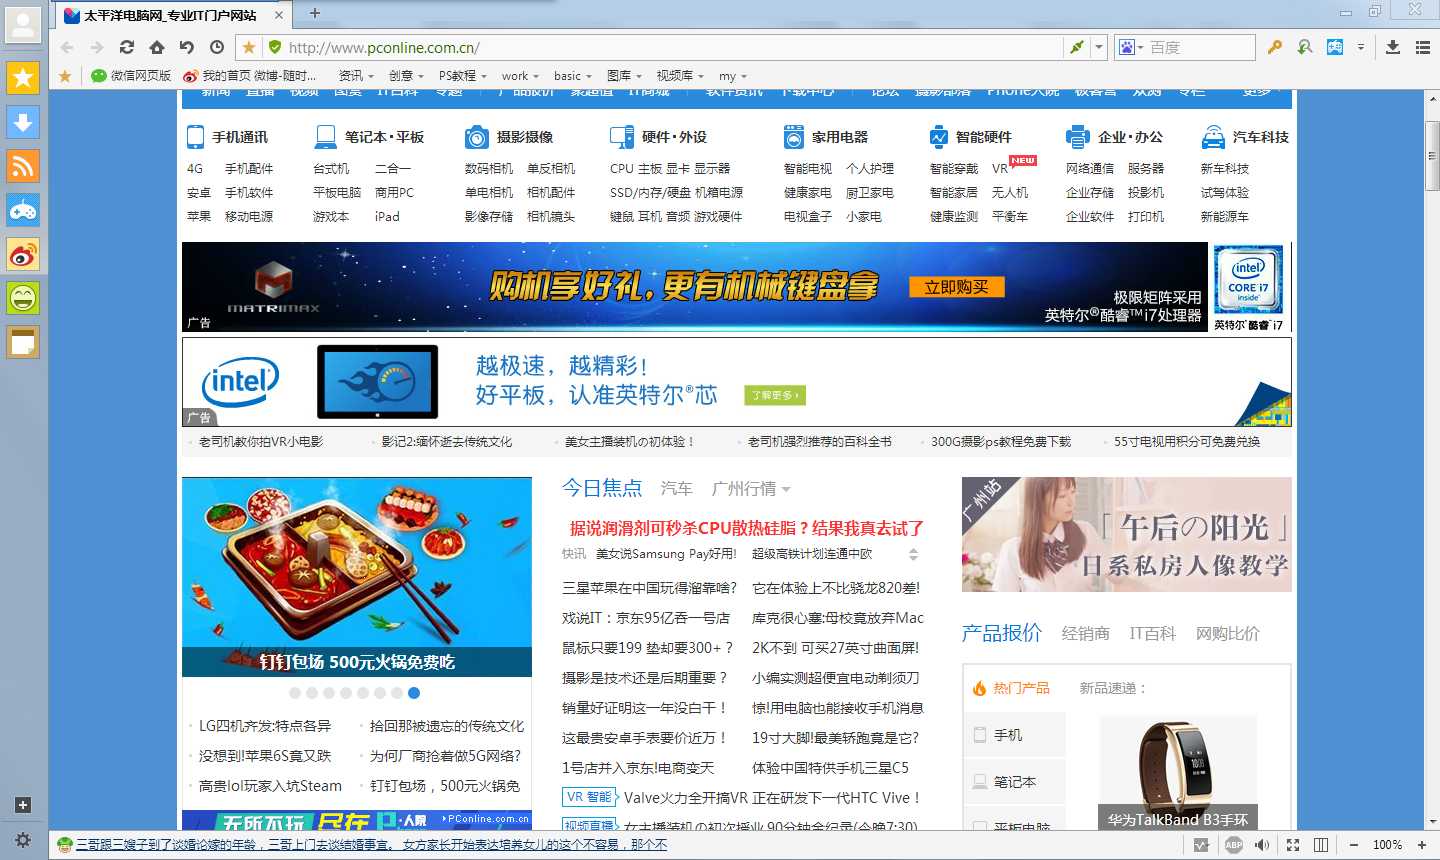Zoom out with the status bar minus
This screenshot has height=860, width=1440.
pyautogui.click(x=1353, y=845)
